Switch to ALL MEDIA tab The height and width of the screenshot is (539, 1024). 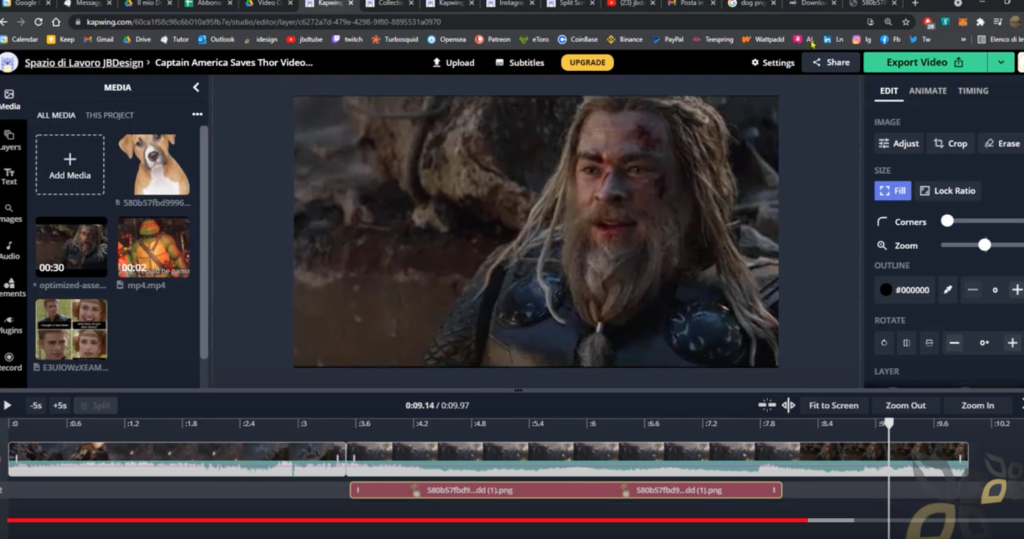coord(56,115)
